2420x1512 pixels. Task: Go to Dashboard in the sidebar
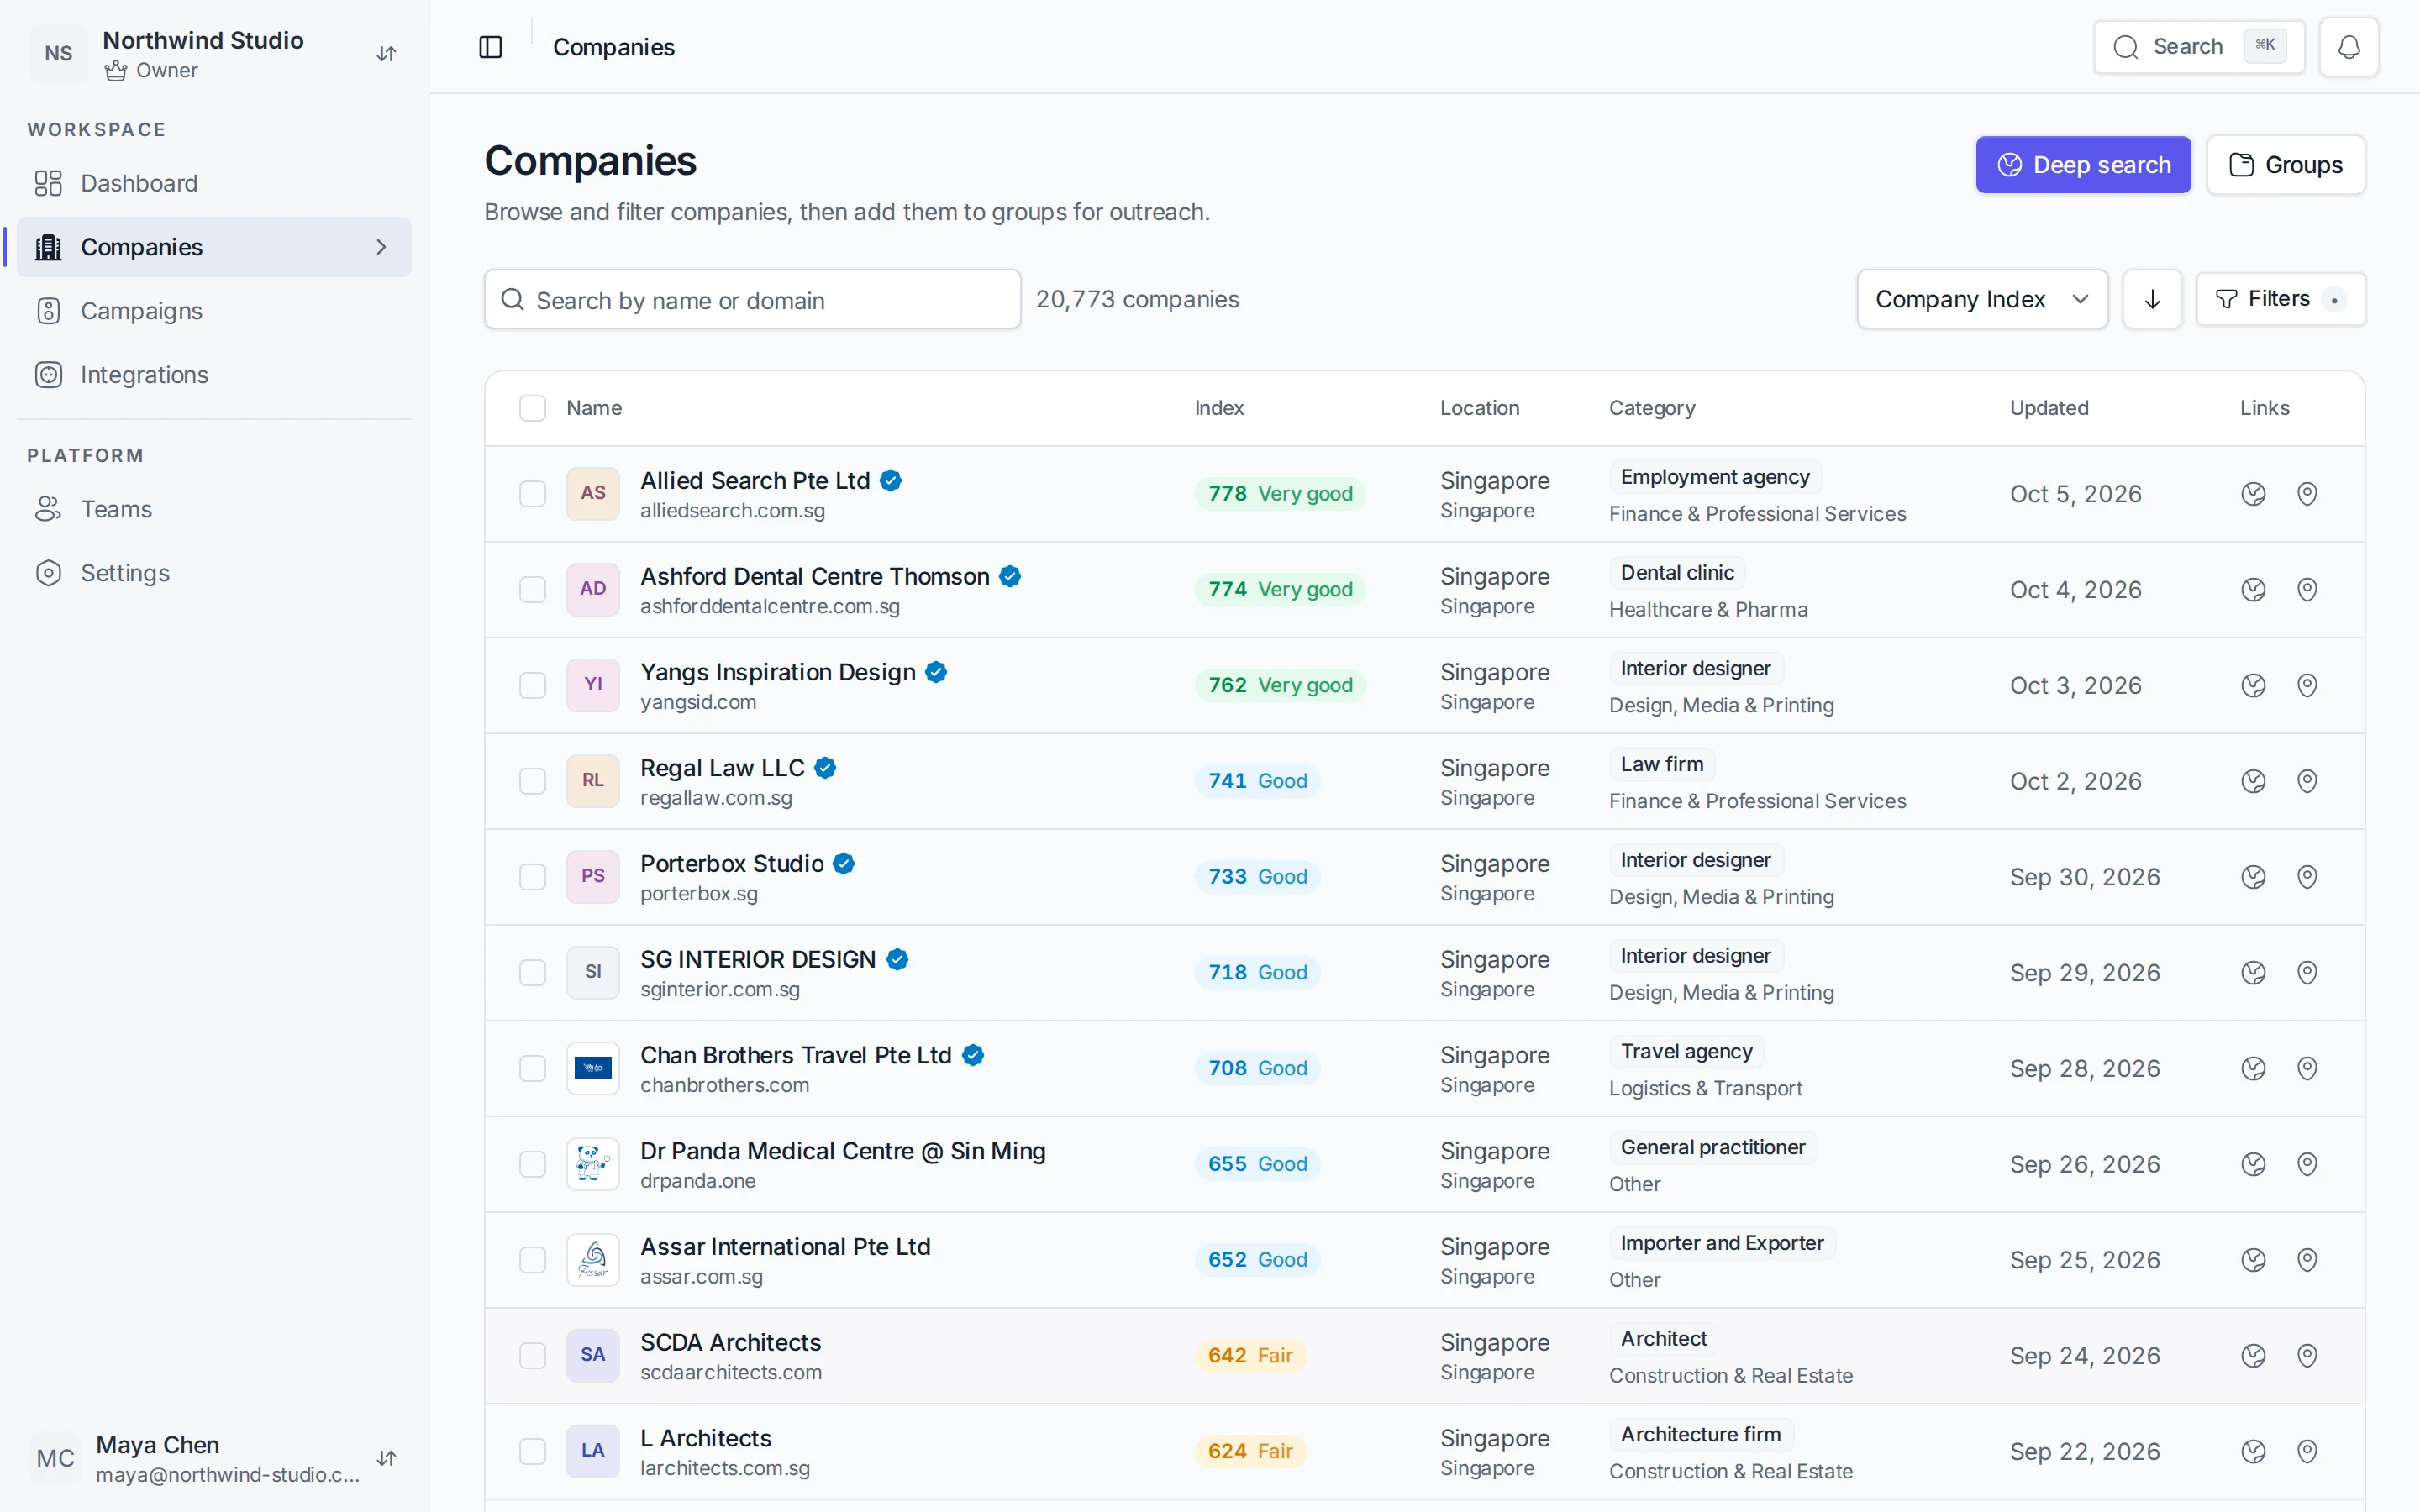pos(215,183)
